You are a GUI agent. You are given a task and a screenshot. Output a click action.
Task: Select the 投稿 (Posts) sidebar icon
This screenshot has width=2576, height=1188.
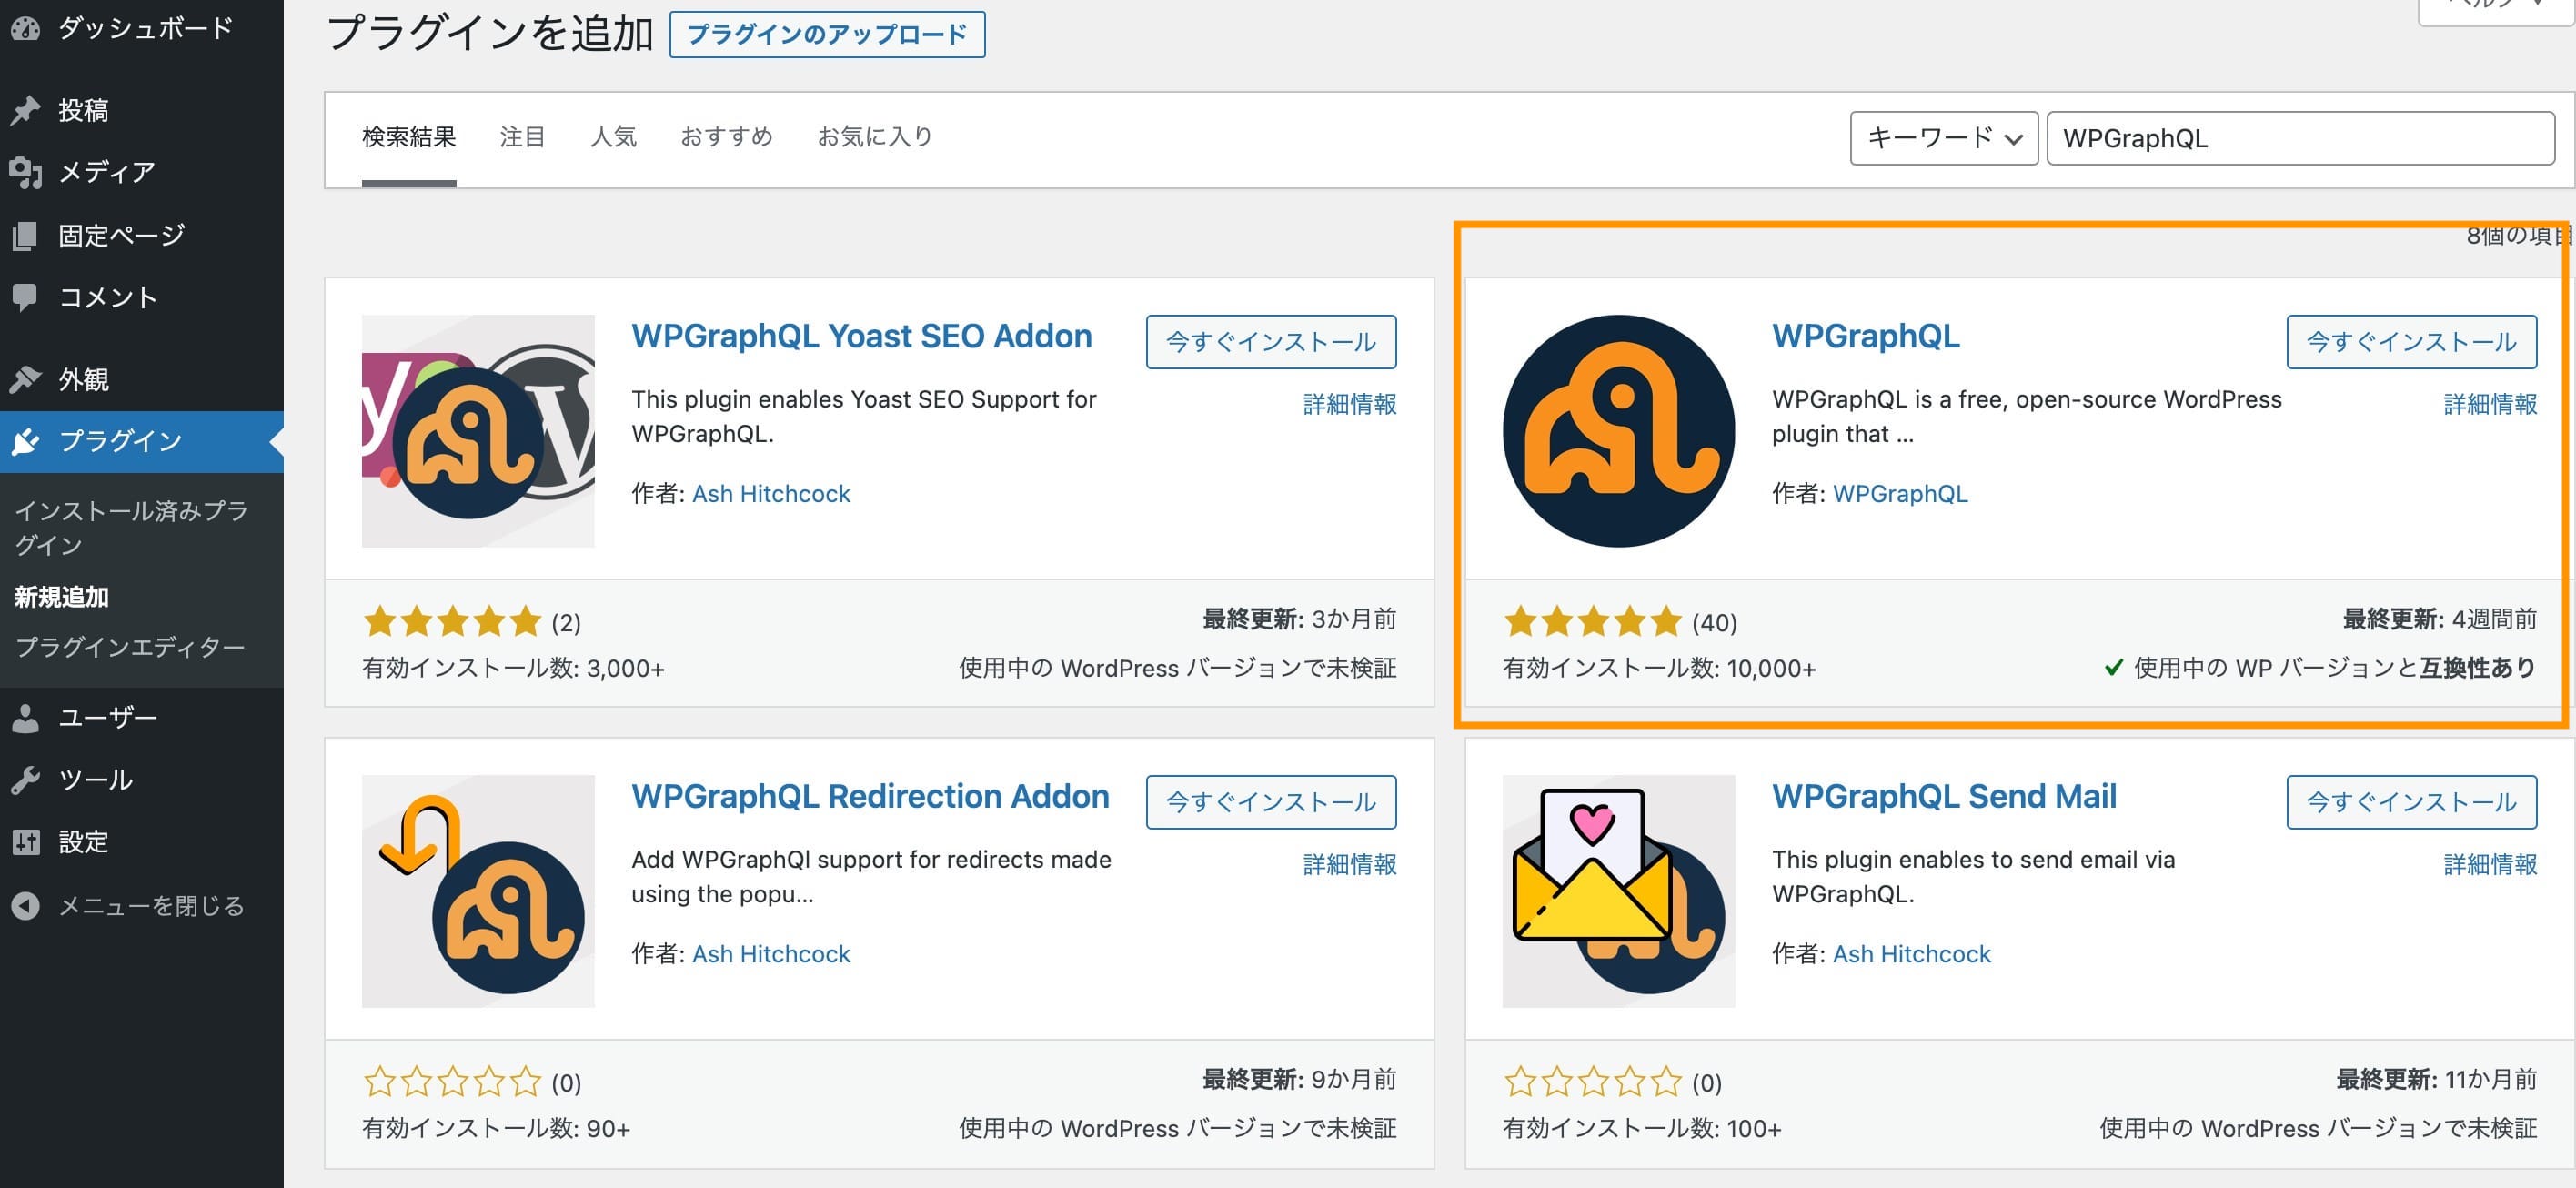pyautogui.click(x=24, y=109)
